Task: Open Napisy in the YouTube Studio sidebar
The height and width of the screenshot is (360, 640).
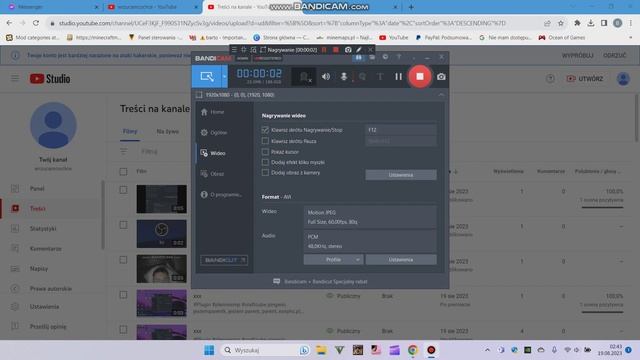Action: pos(39,269)
